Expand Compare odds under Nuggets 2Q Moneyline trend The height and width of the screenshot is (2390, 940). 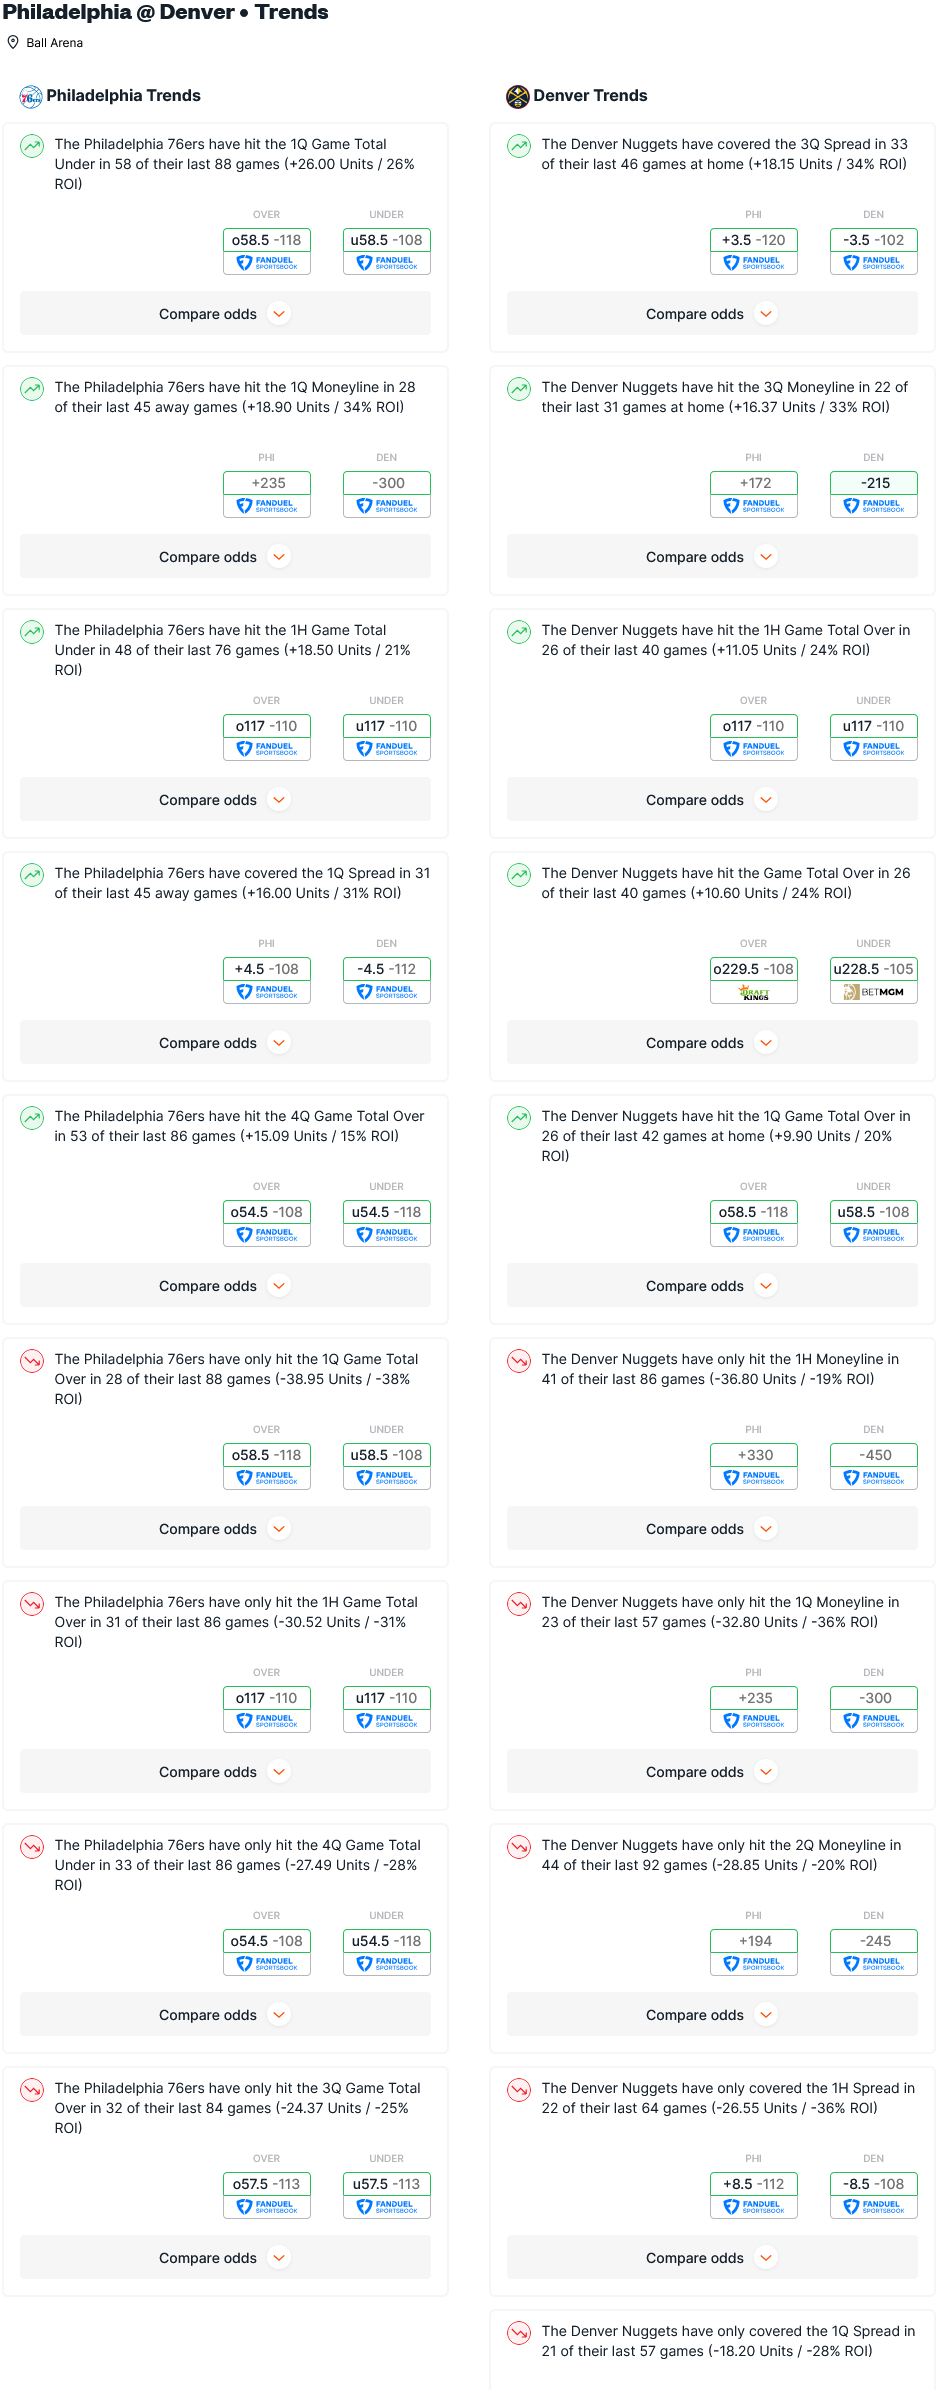(712, 2015)
